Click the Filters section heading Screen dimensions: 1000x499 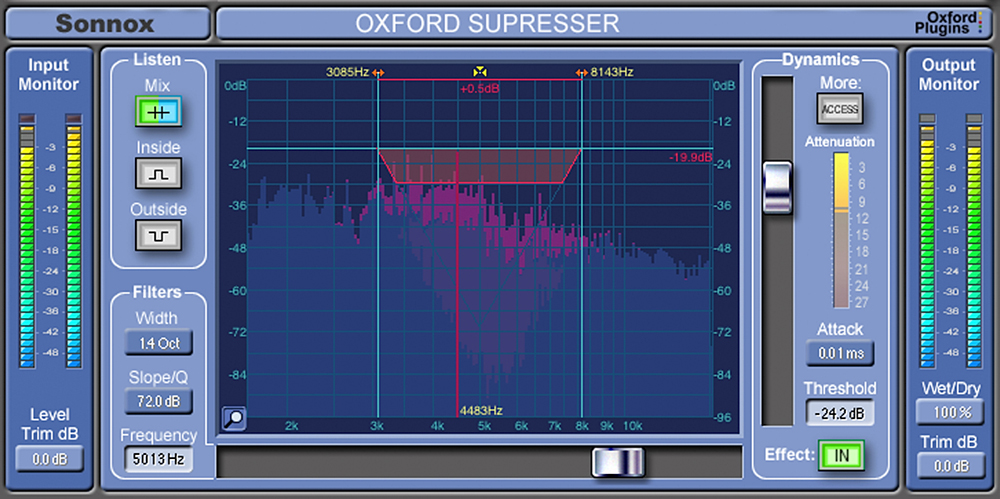(157, 293)
